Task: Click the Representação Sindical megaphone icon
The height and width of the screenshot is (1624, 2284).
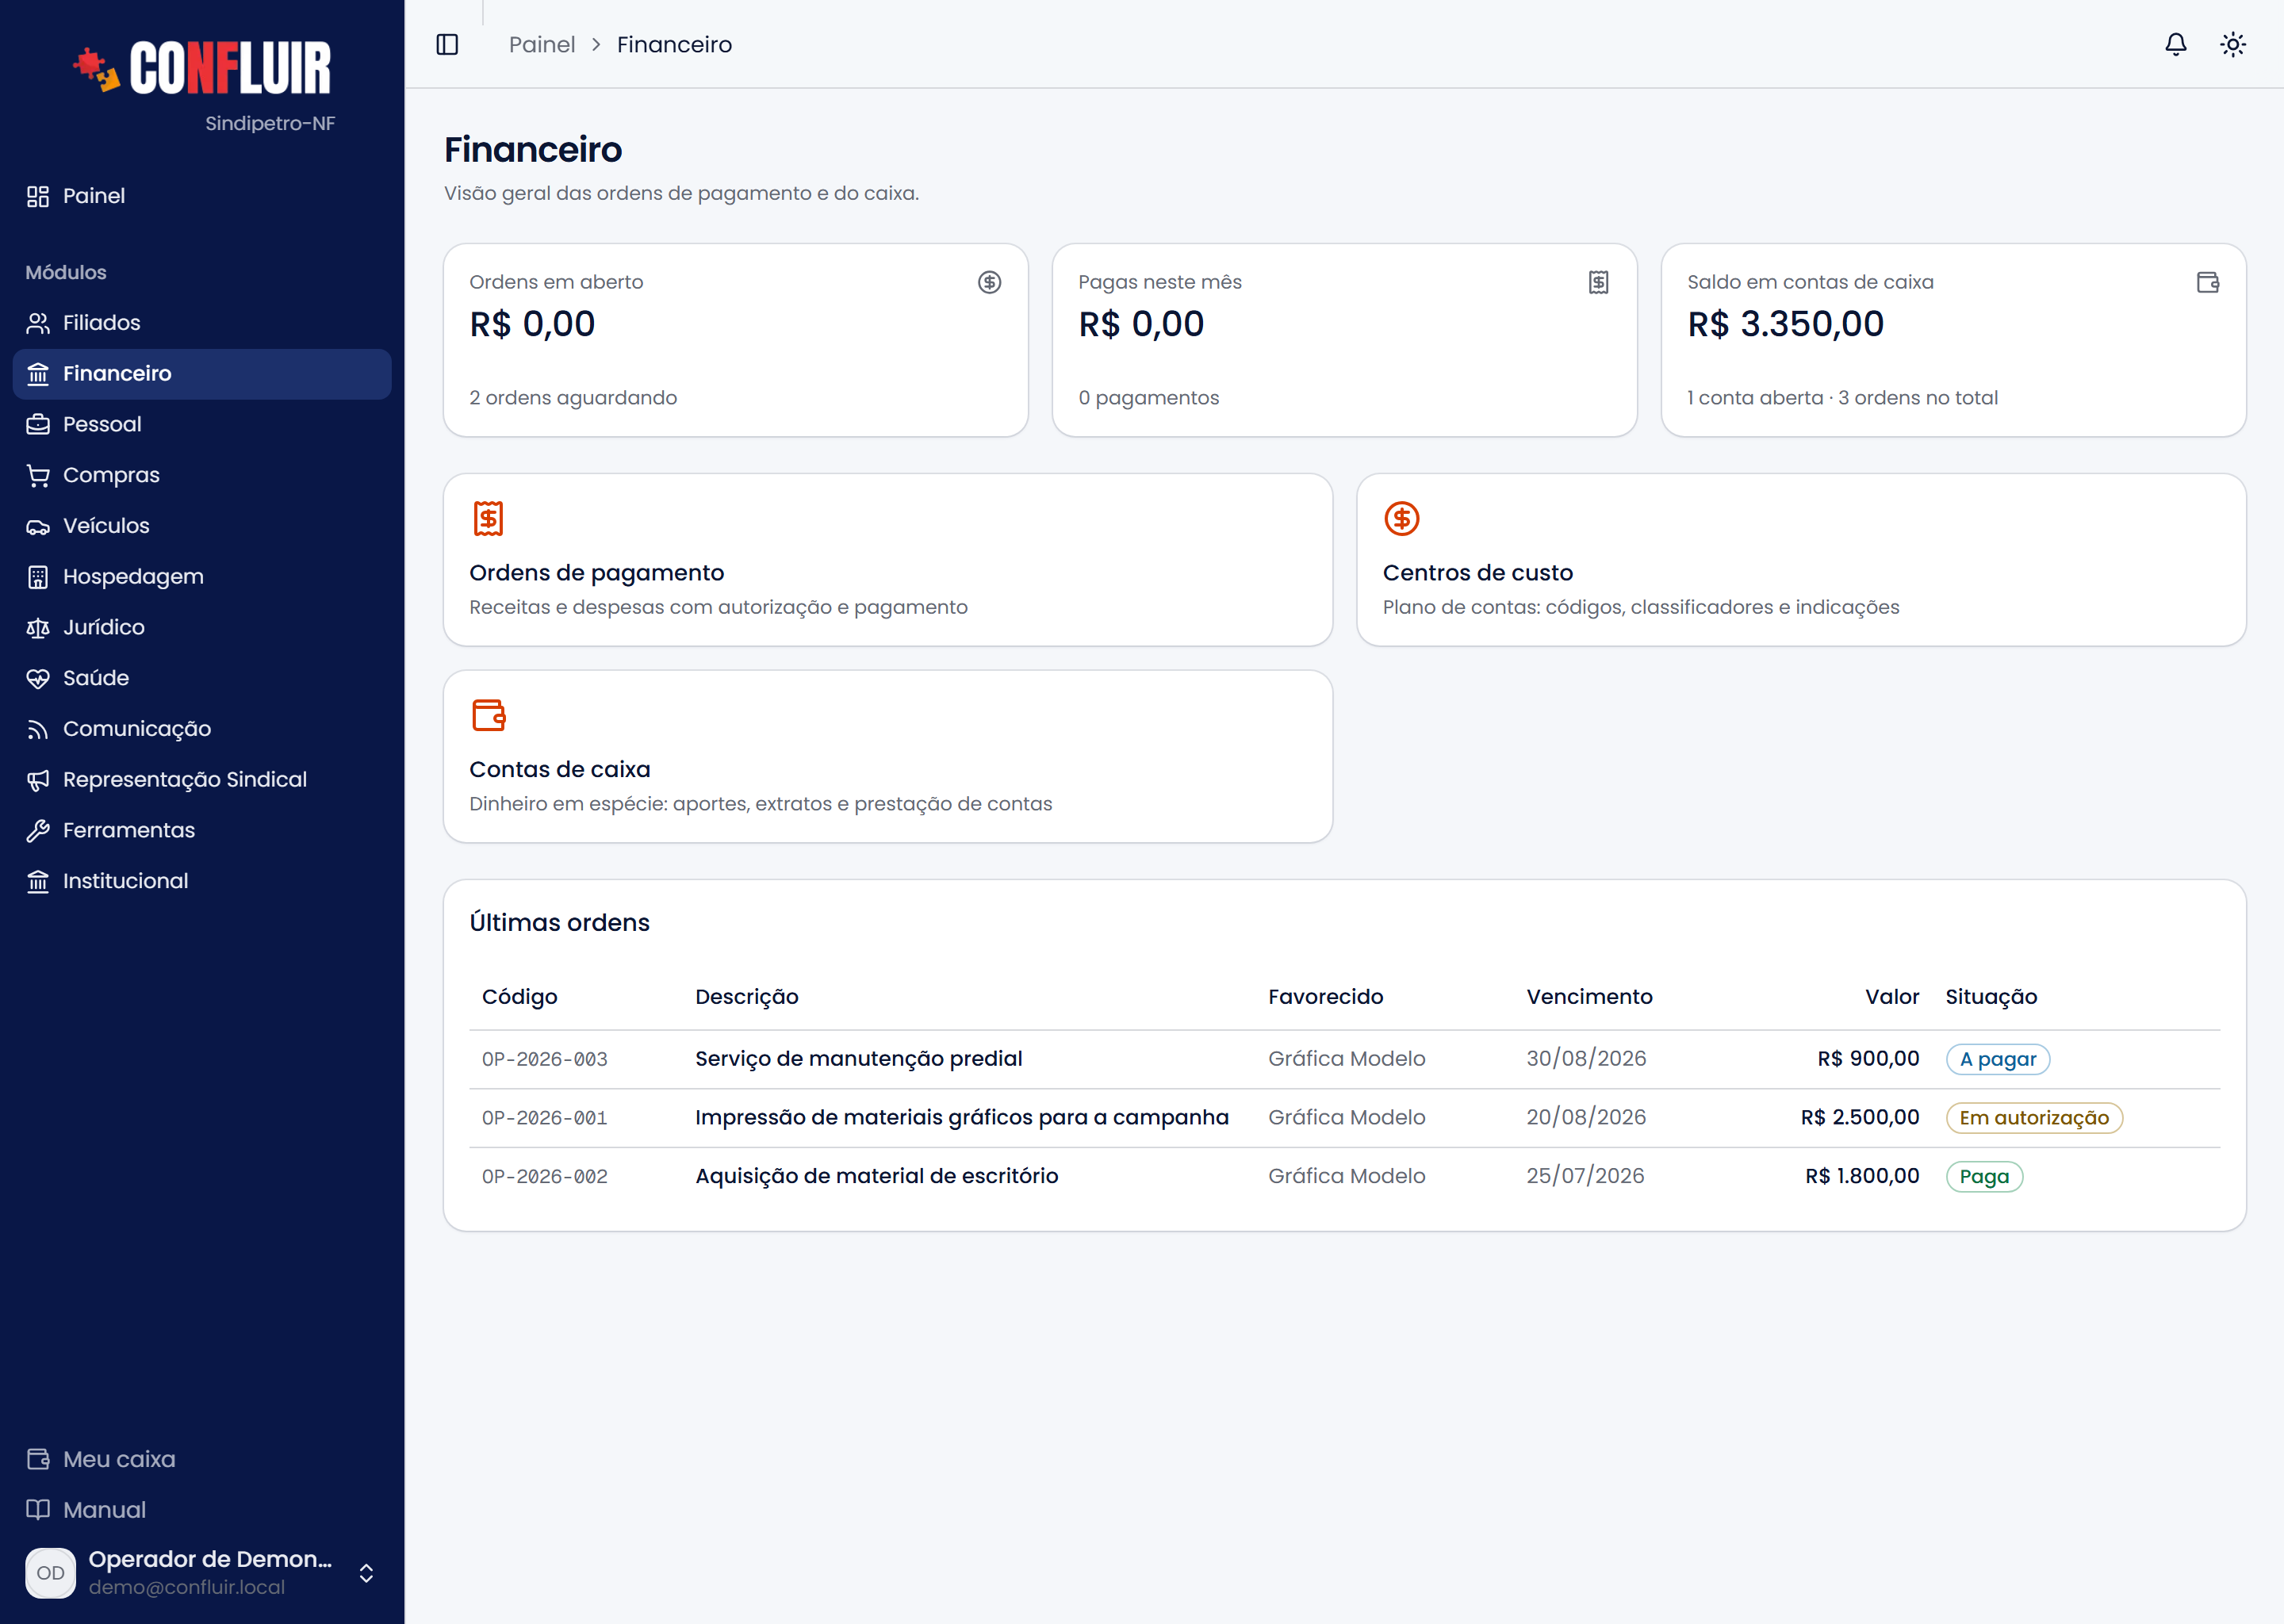Action: [x=38, y=780]
